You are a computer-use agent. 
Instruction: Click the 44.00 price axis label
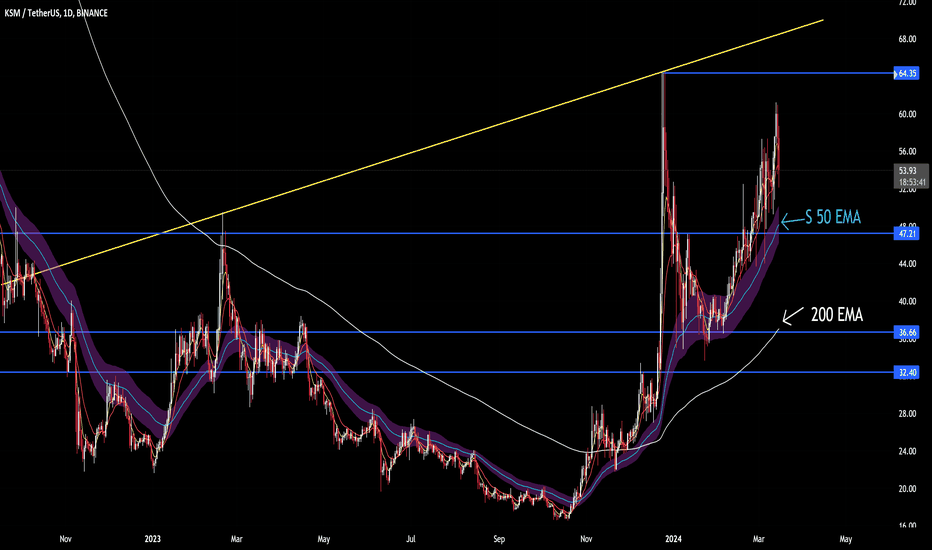point(907,264)
